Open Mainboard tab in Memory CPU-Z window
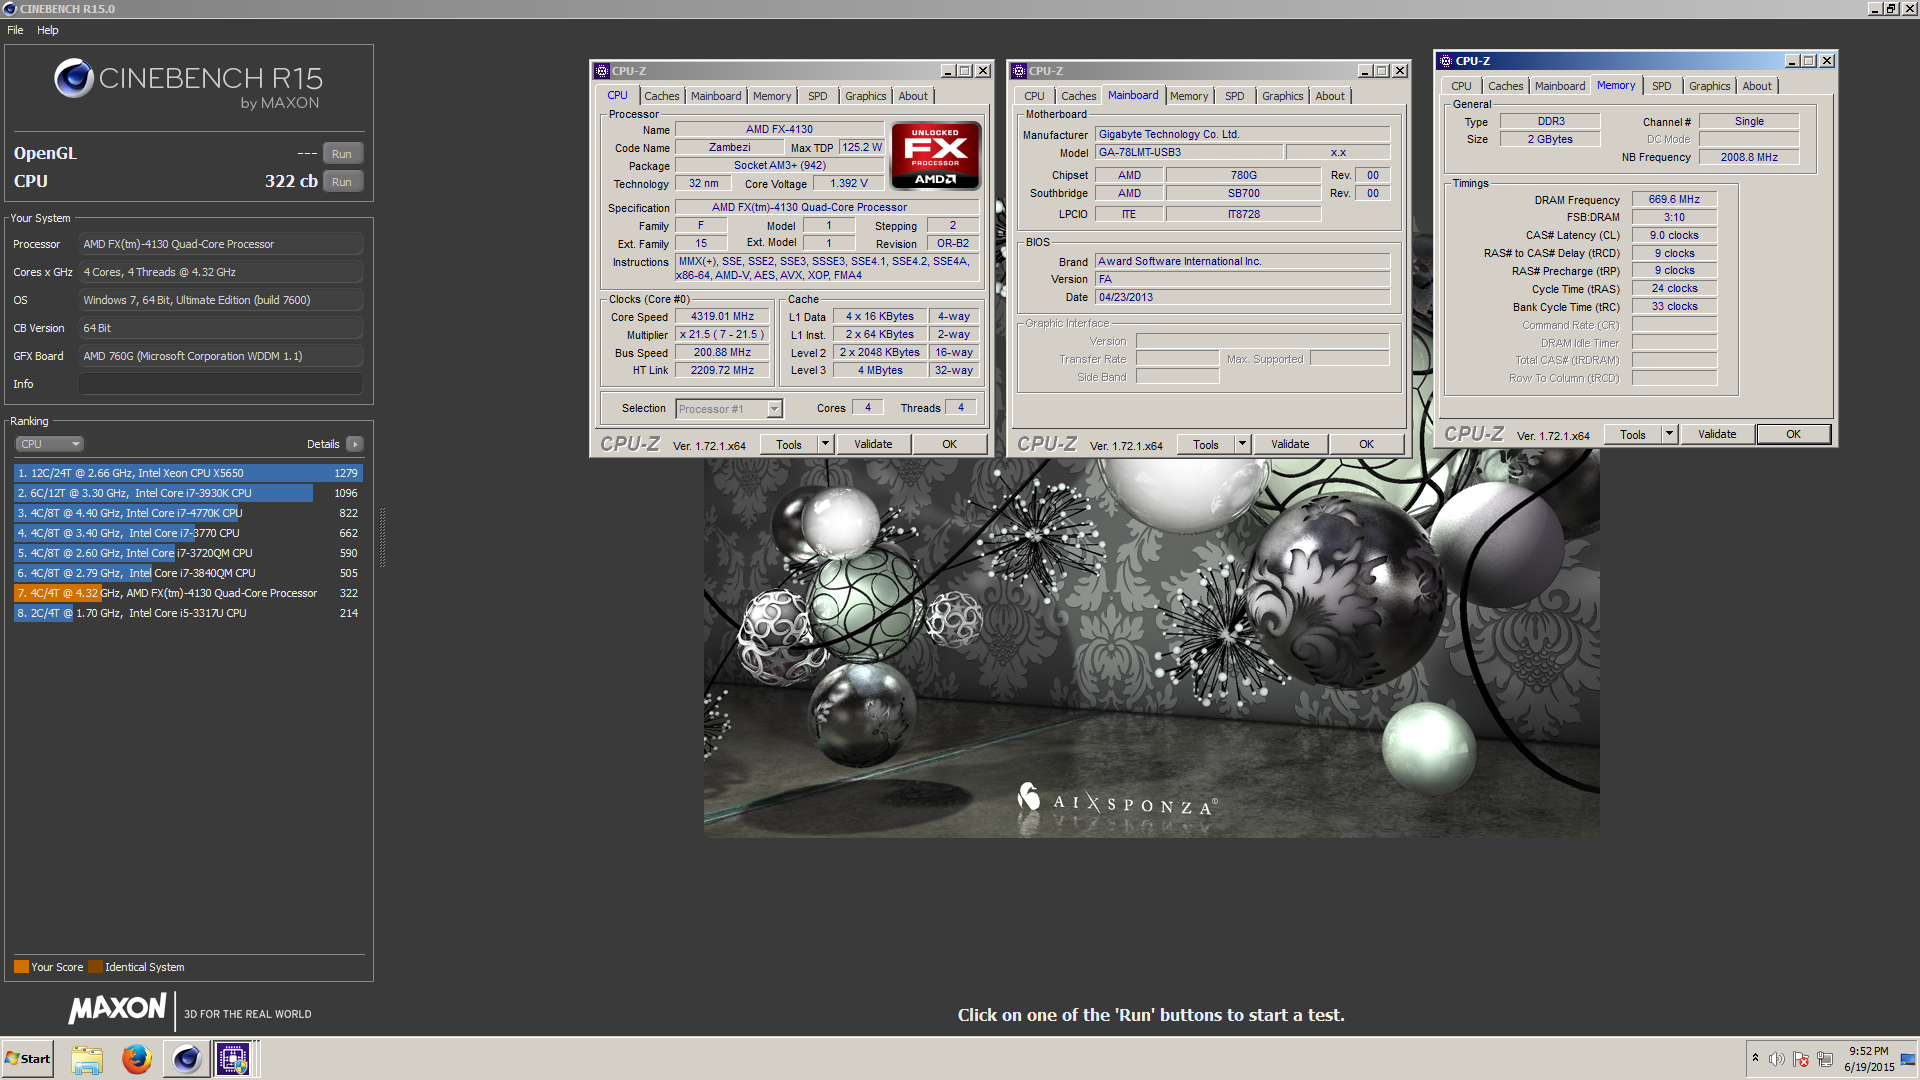 click(1560, 86)
